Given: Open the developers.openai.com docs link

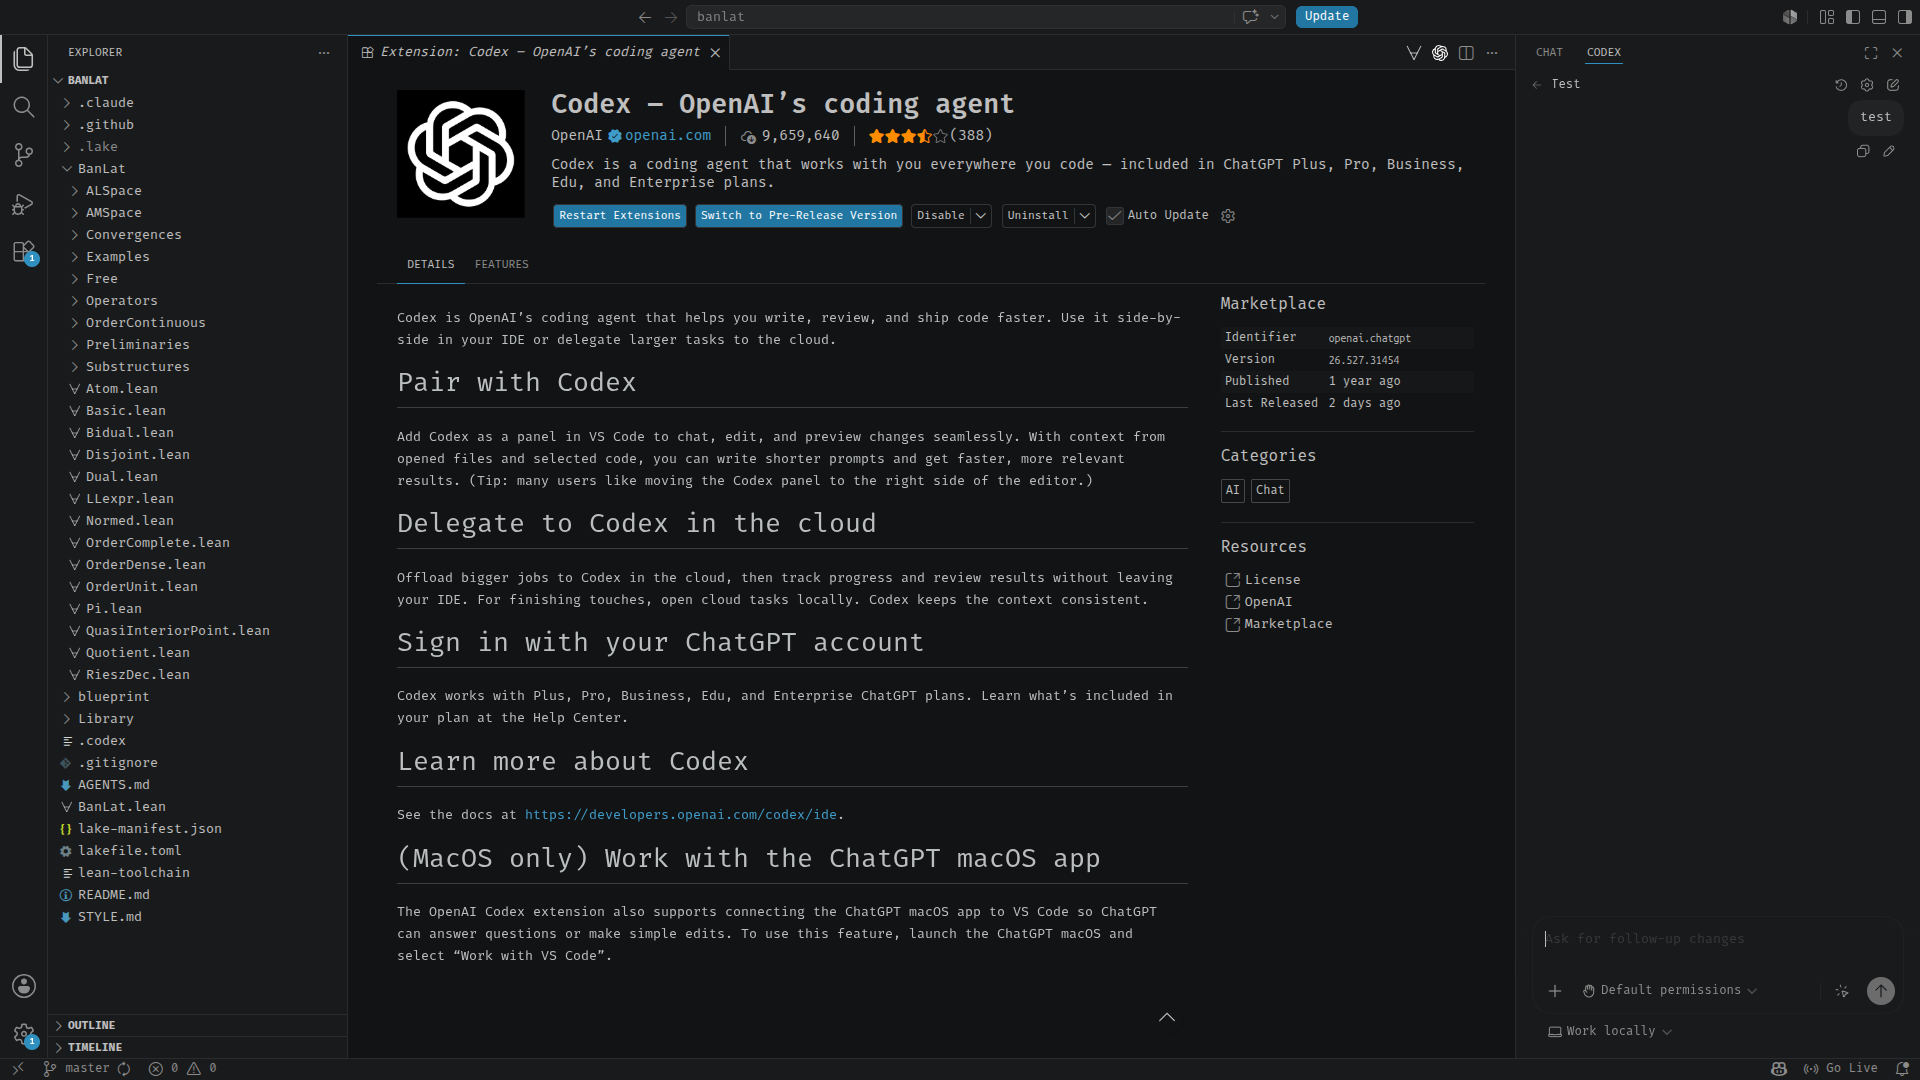Looking at the screenshot, I should tap(681, 816).
